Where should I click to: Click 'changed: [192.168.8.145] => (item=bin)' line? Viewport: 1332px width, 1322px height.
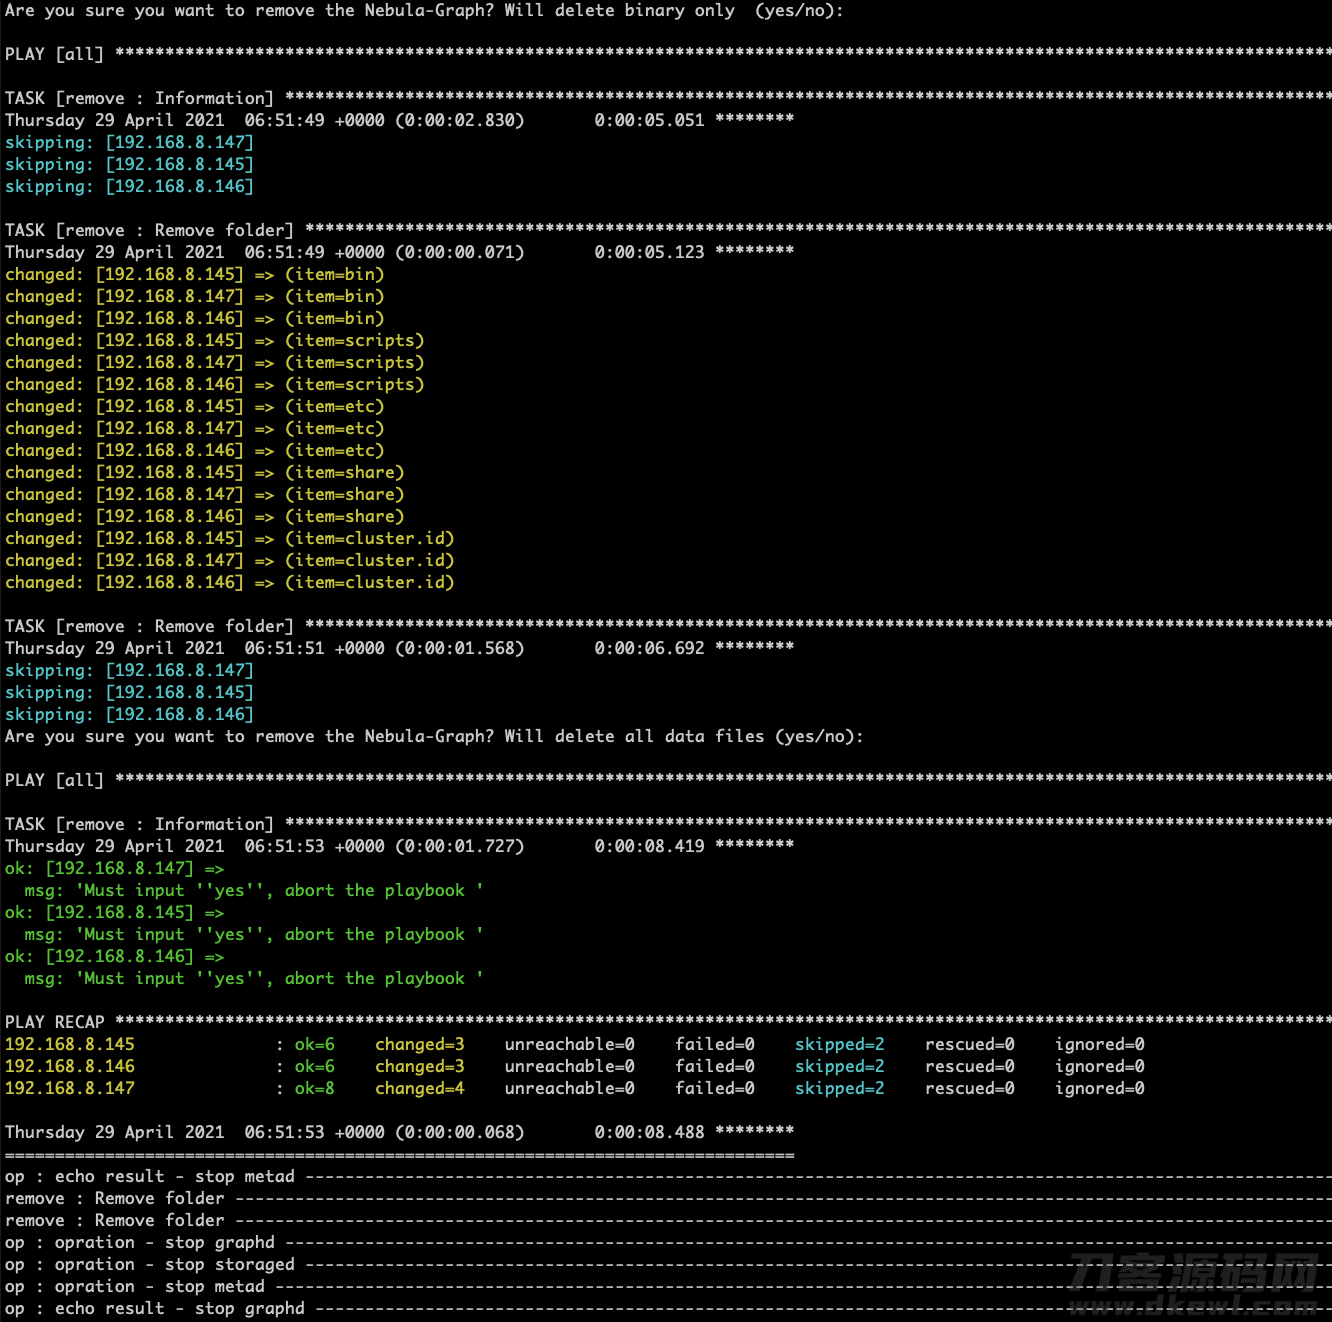click(195, 275)
